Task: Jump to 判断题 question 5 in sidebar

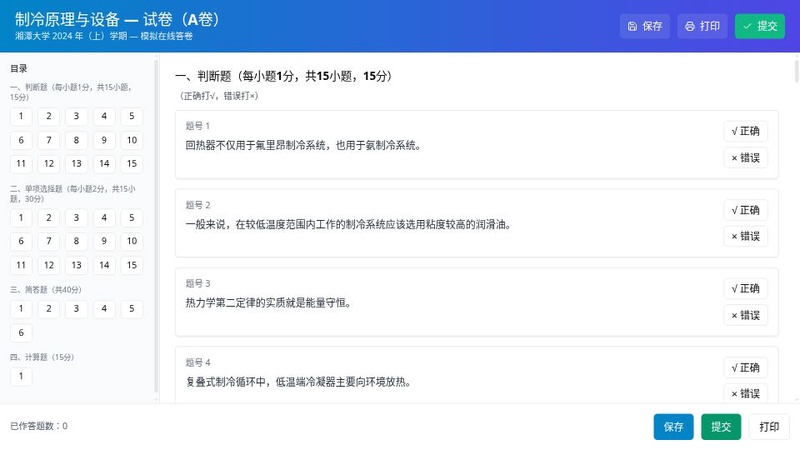Action: tap(132, 116)
